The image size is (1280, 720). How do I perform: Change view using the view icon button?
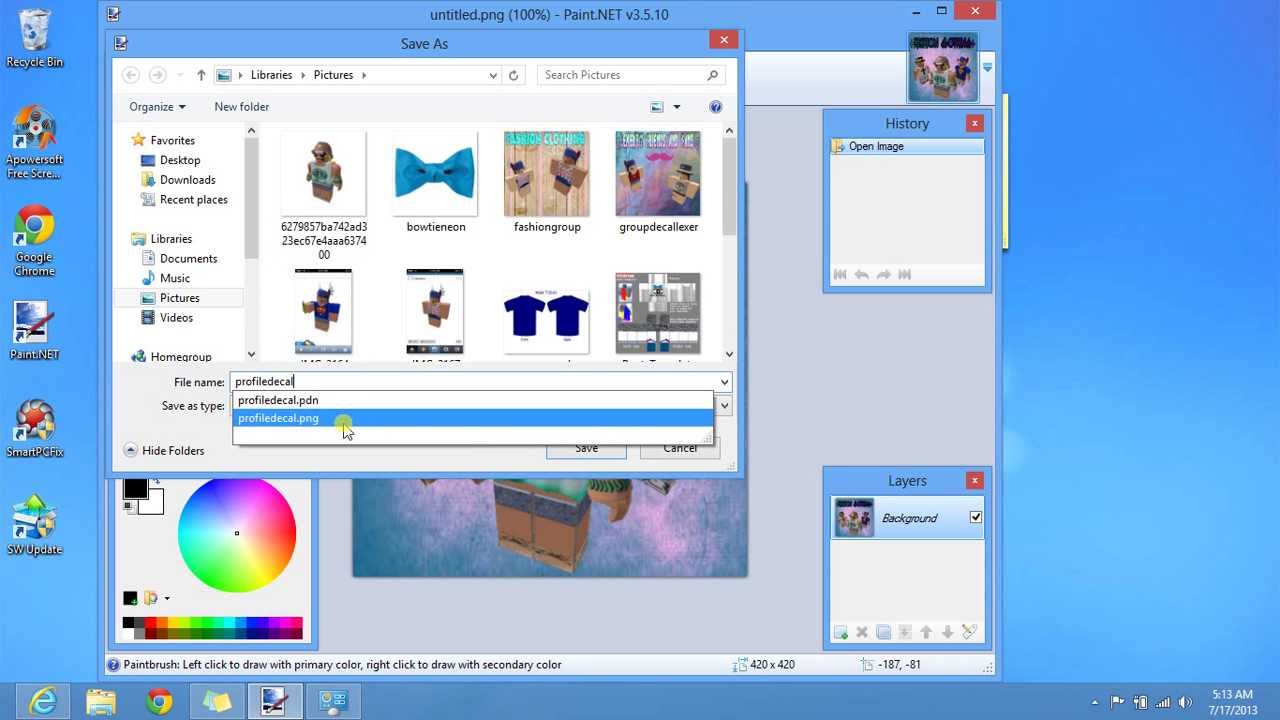point(657,107)
